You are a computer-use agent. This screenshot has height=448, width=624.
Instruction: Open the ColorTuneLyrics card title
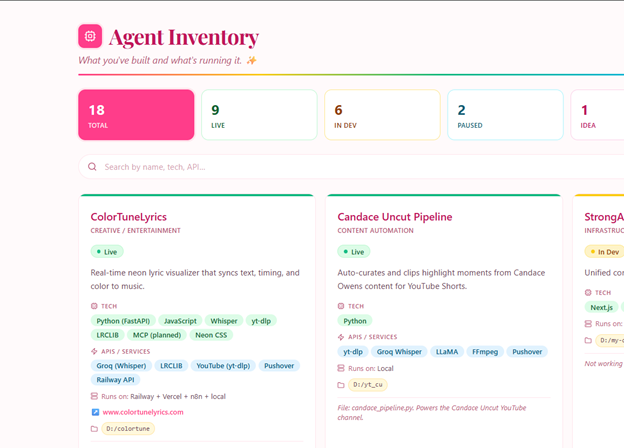pyautogui.click(x=129, y=217)
